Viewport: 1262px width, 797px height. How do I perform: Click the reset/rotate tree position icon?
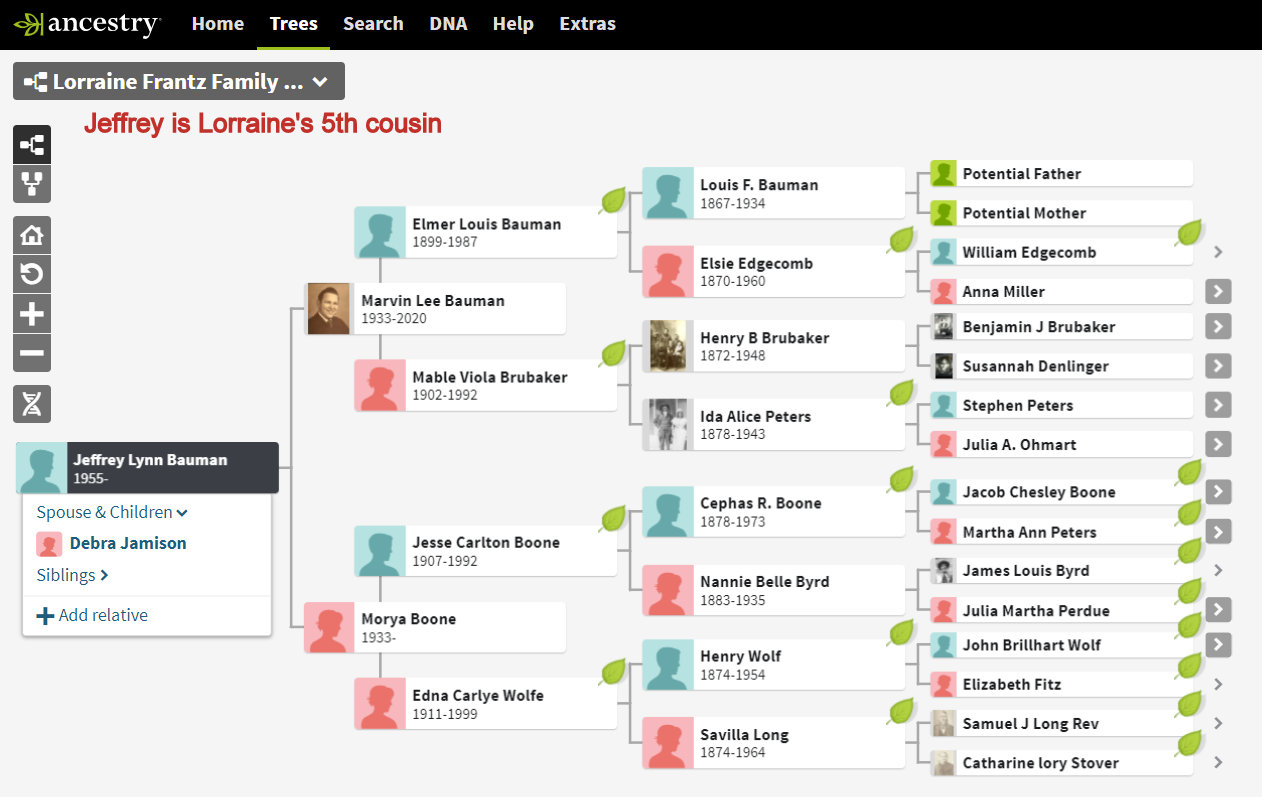click(x=32, y=274)
